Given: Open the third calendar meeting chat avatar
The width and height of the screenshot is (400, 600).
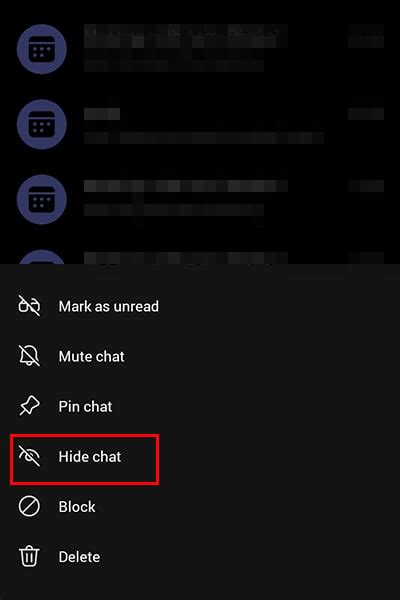Looking at the screenshot, I should pos(42,199).
